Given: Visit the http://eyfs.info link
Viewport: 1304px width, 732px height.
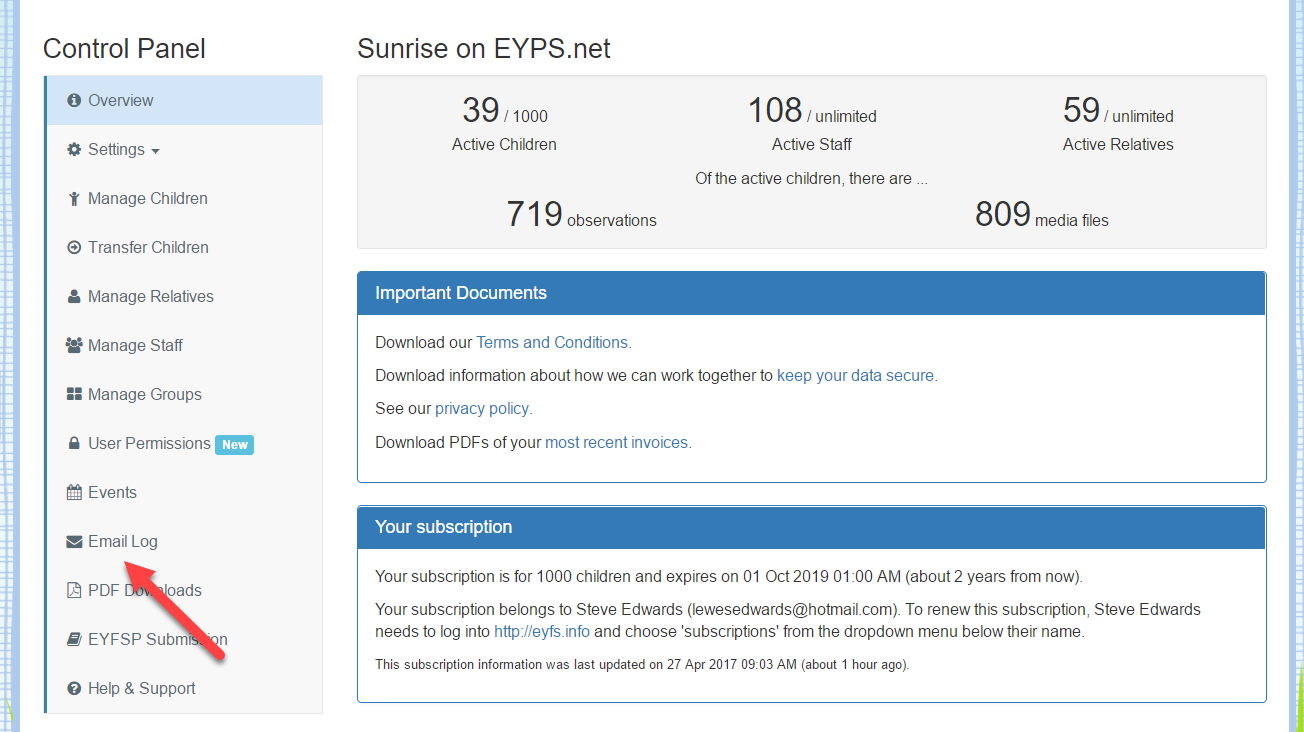Looking at the screenshot, I should (542, 631).
